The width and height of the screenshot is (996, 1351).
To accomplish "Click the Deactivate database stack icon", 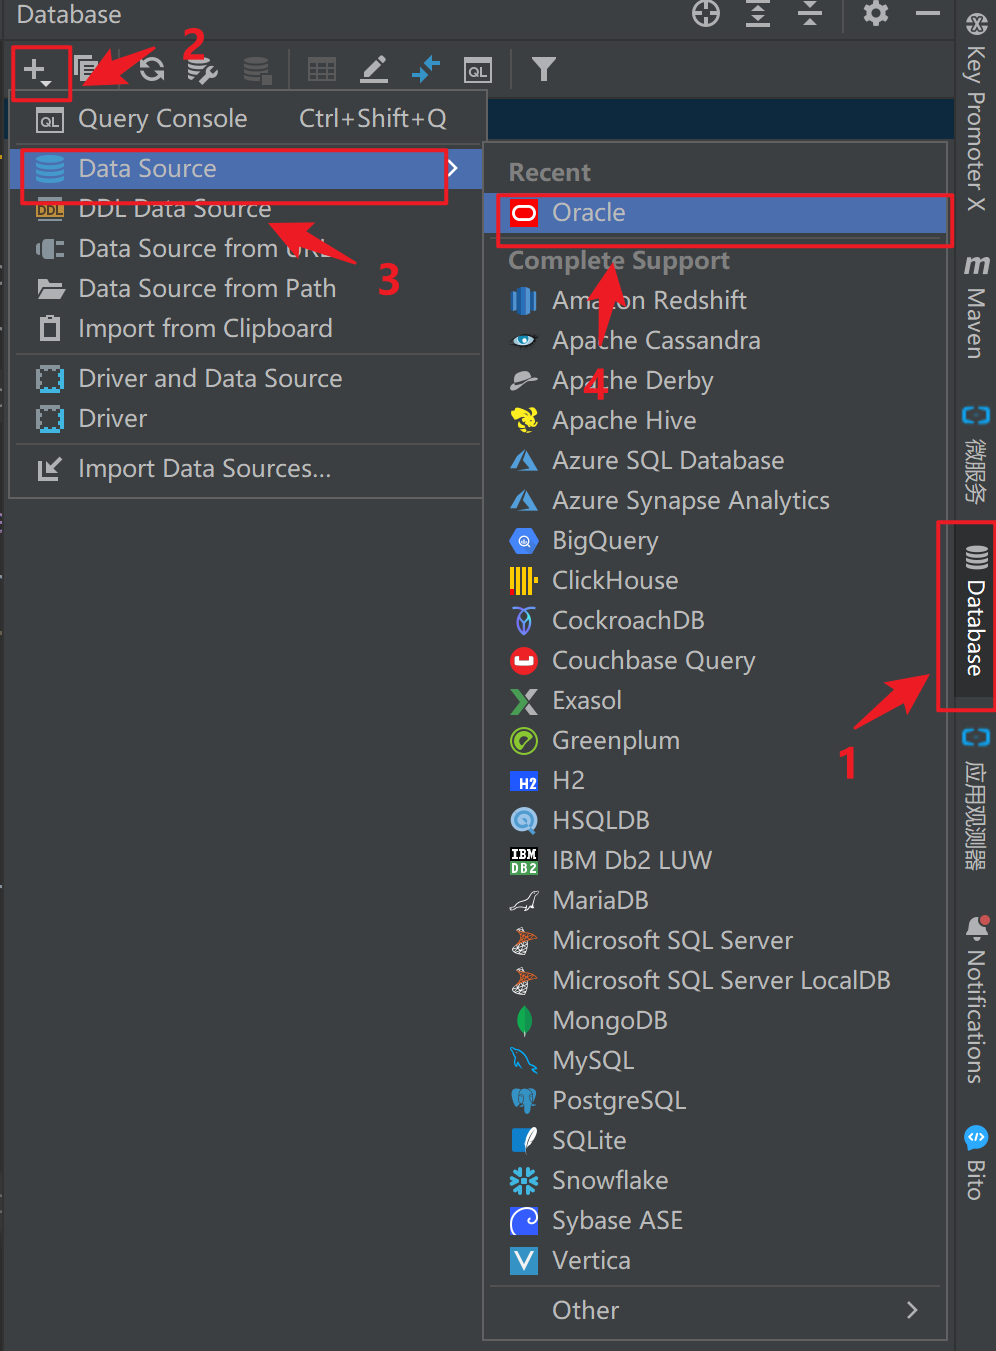I will pyautogui.click(x=257, y=70).
